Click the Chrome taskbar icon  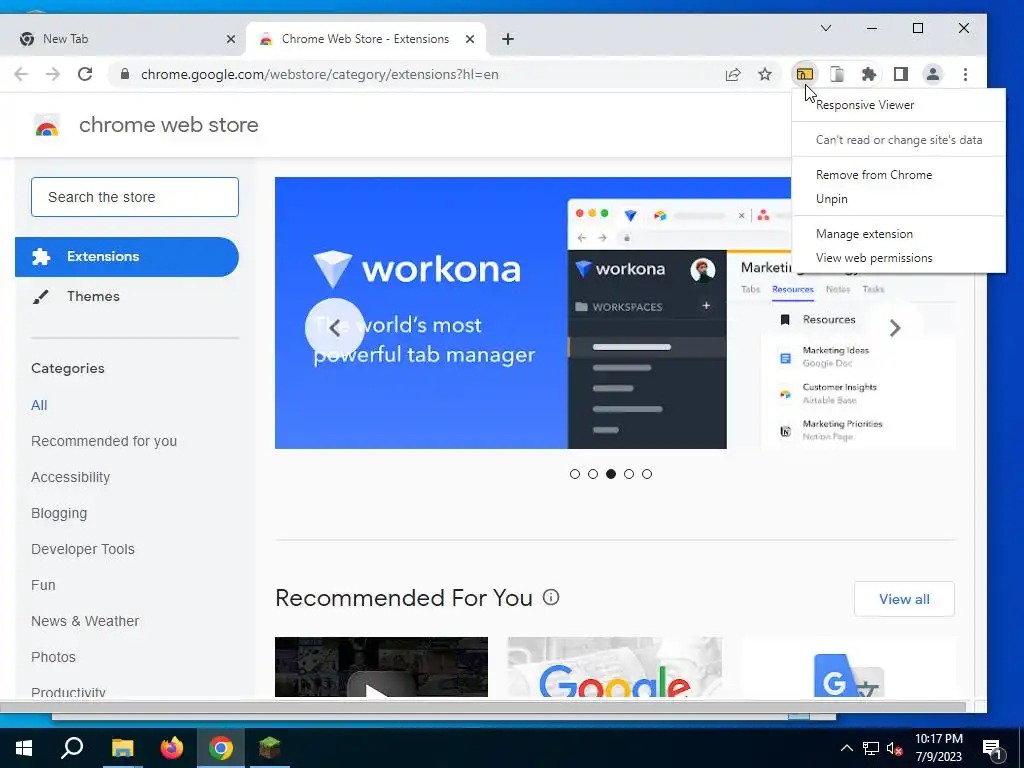(221, 748)
